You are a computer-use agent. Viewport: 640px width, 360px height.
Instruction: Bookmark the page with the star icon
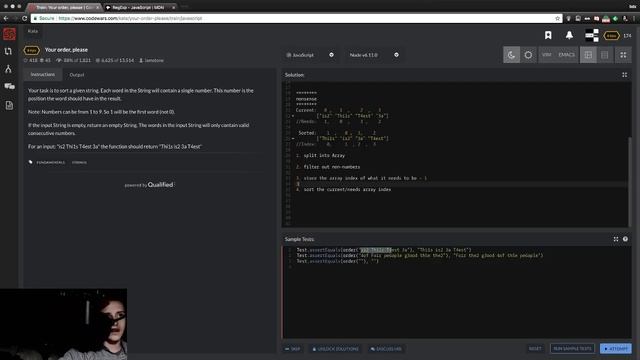click(x=558, y=18)
